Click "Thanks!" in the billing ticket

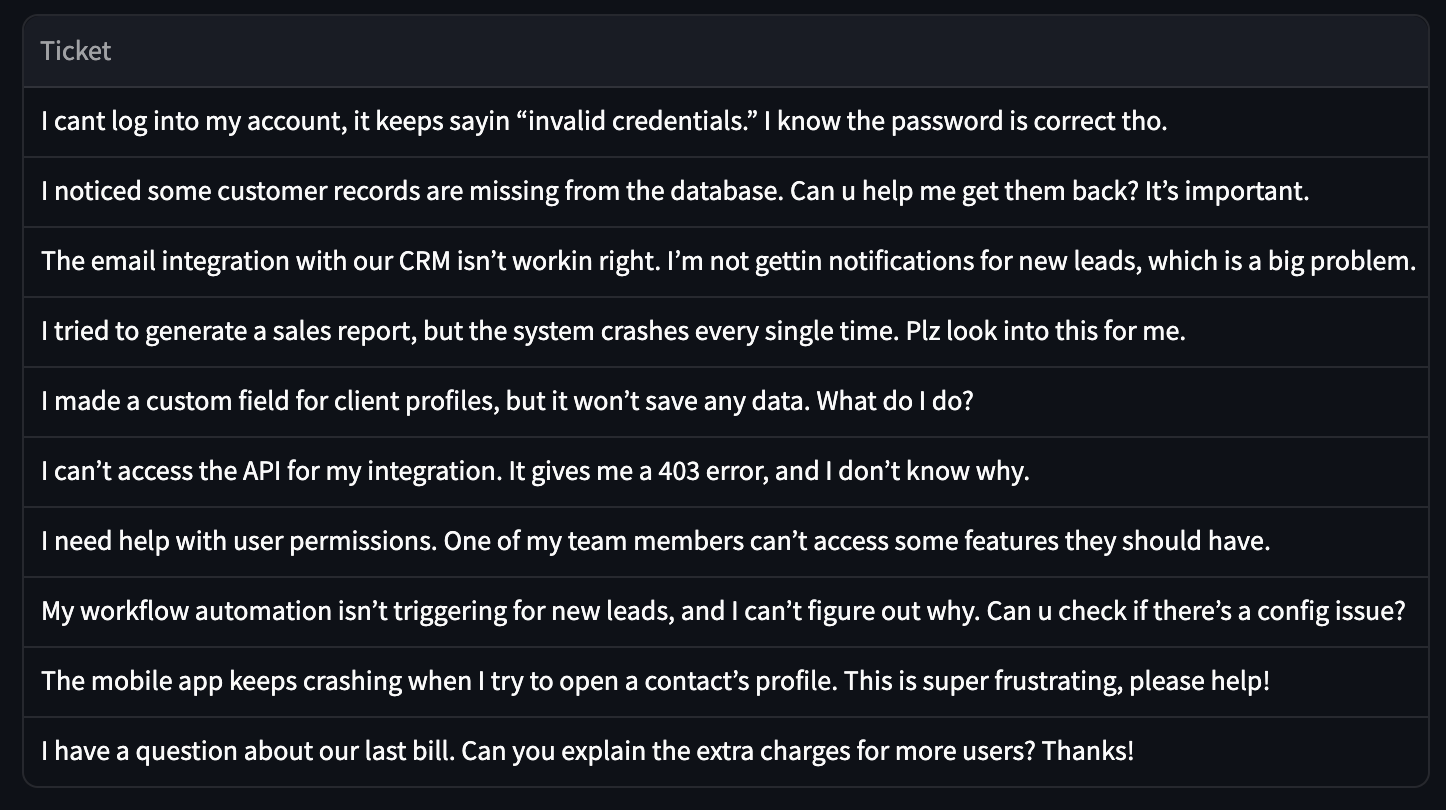click(x=1088, y=752)
